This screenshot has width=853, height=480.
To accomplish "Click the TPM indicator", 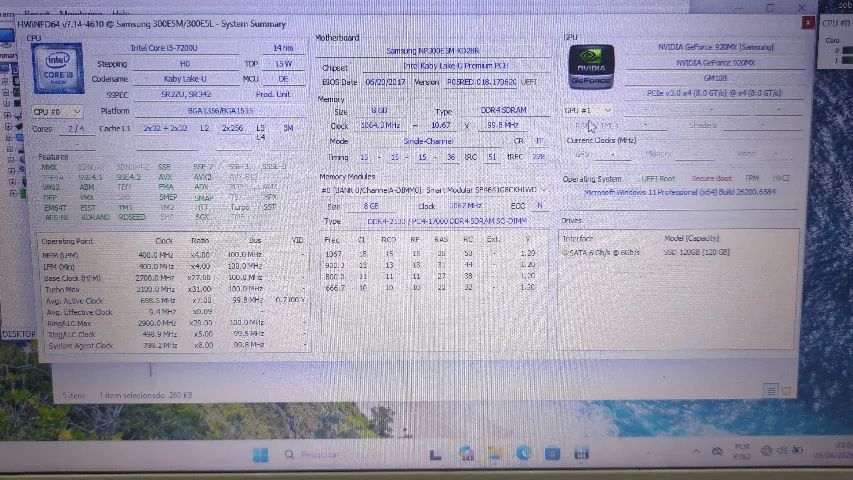I will click(x=752, y=179).
